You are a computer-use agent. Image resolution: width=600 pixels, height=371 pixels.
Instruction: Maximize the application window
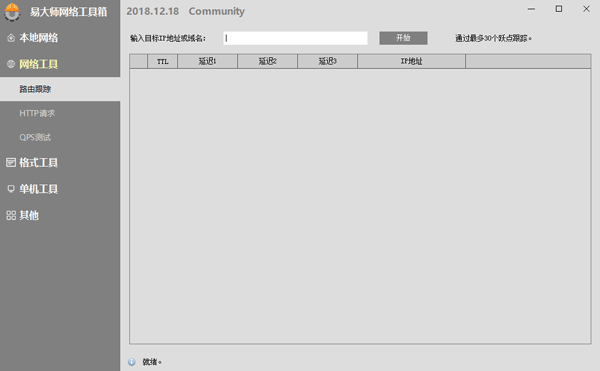[x=559, y=9]
